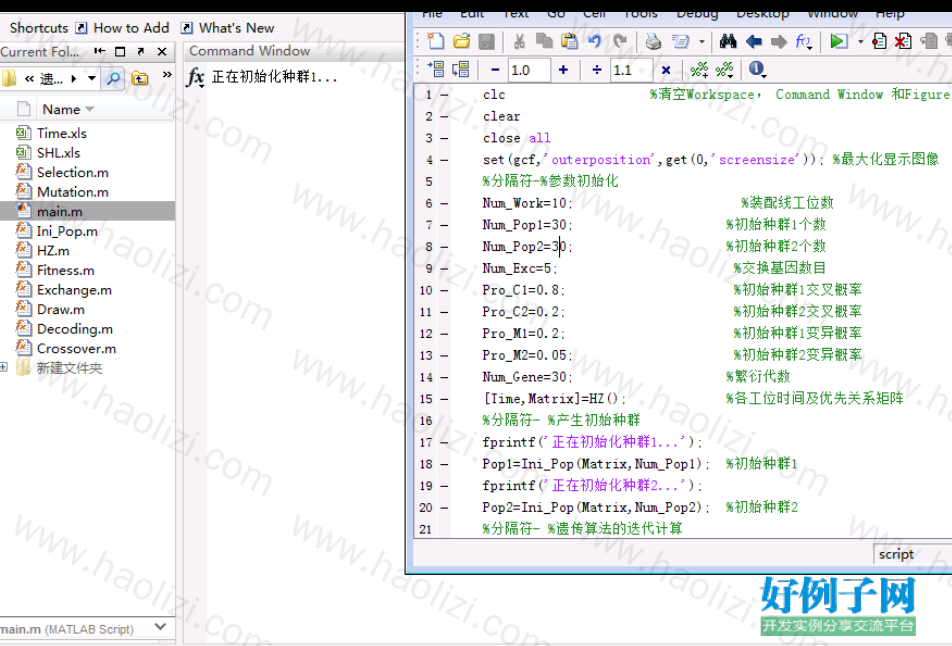Go back with the blue left arrow

[753, 41]
